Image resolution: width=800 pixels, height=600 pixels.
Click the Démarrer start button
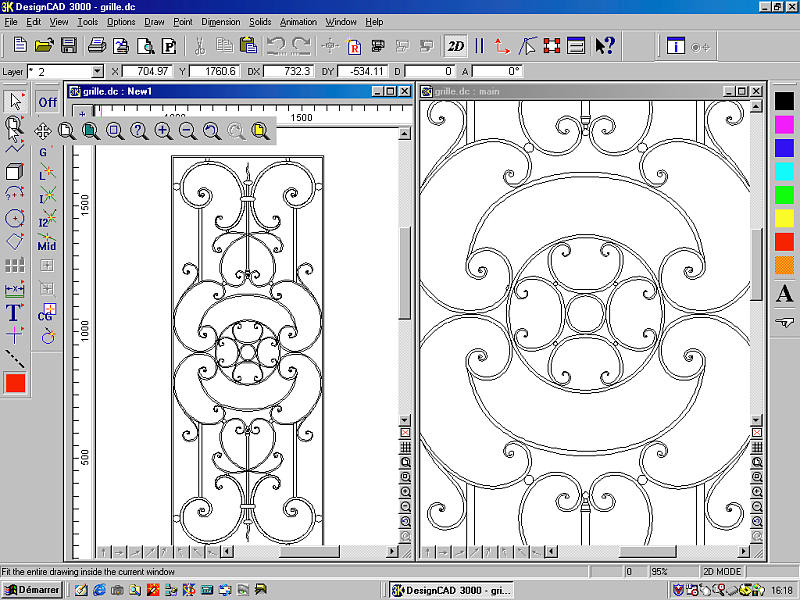click(x=32, y=590)
